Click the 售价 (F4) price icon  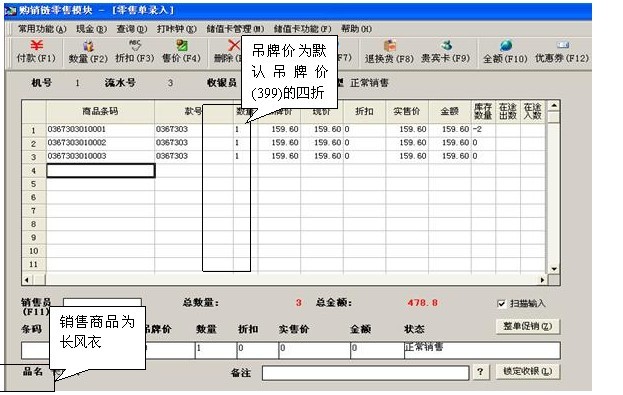tap(181, 52)
